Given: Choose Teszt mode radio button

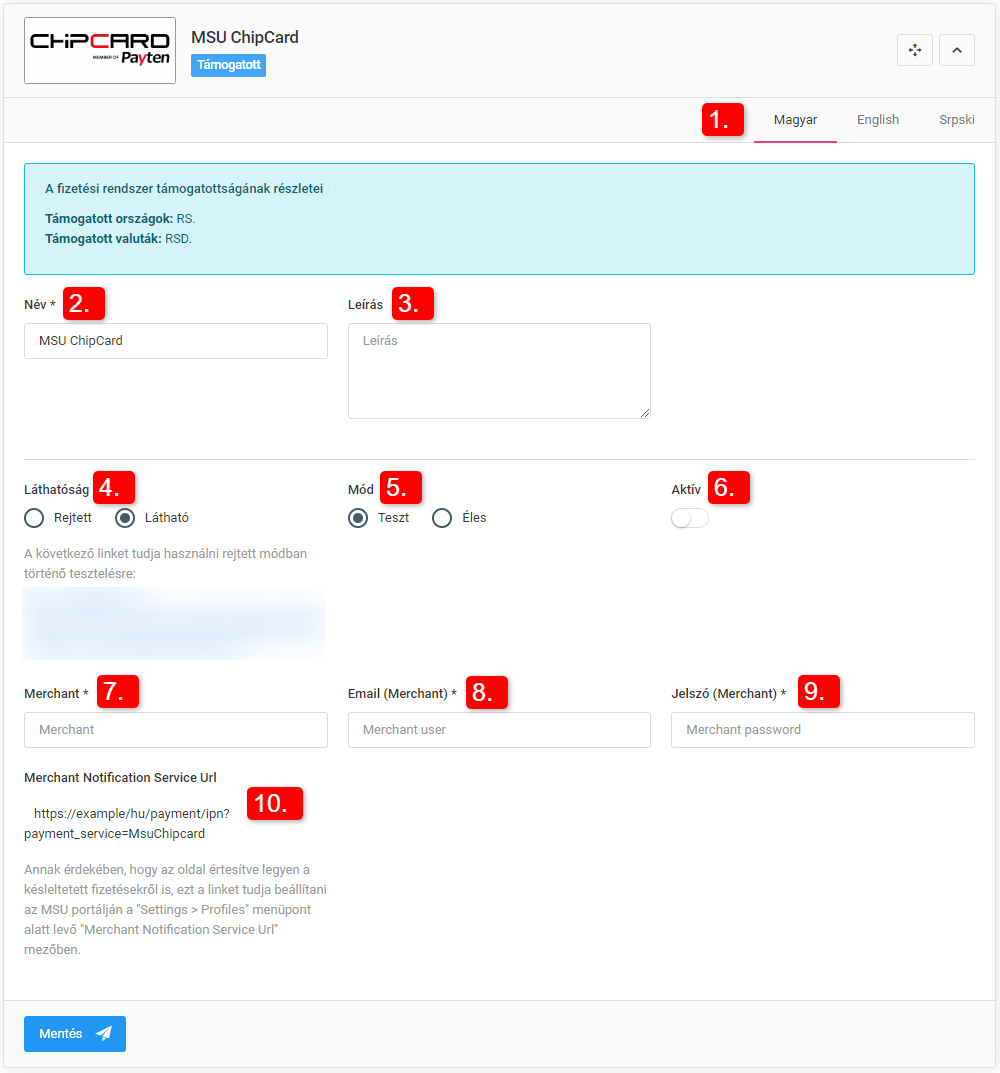Looking at the screenshot, I should (358, 518).
